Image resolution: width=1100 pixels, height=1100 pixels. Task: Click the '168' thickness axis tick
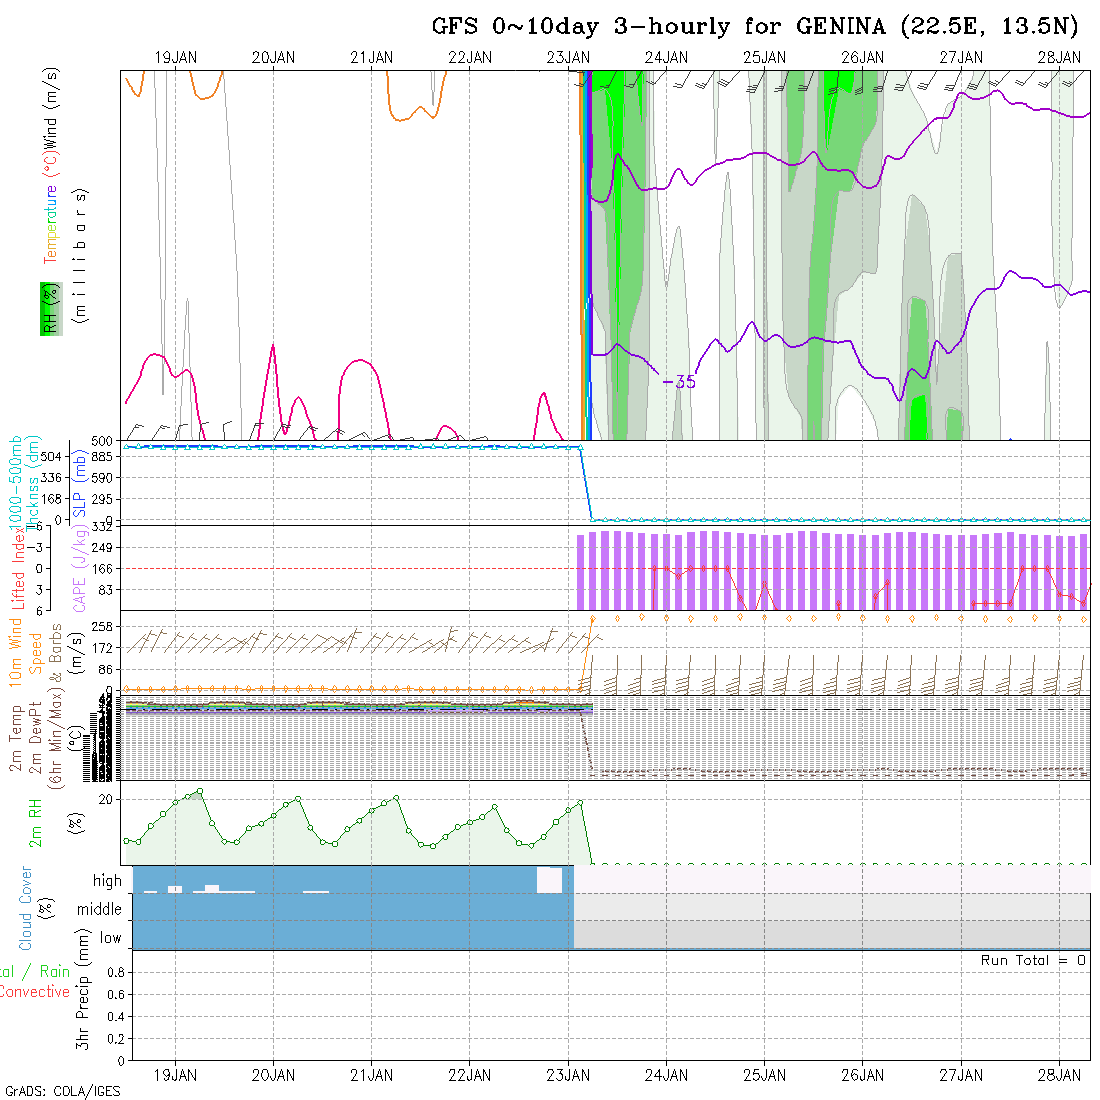coord(51,499)
